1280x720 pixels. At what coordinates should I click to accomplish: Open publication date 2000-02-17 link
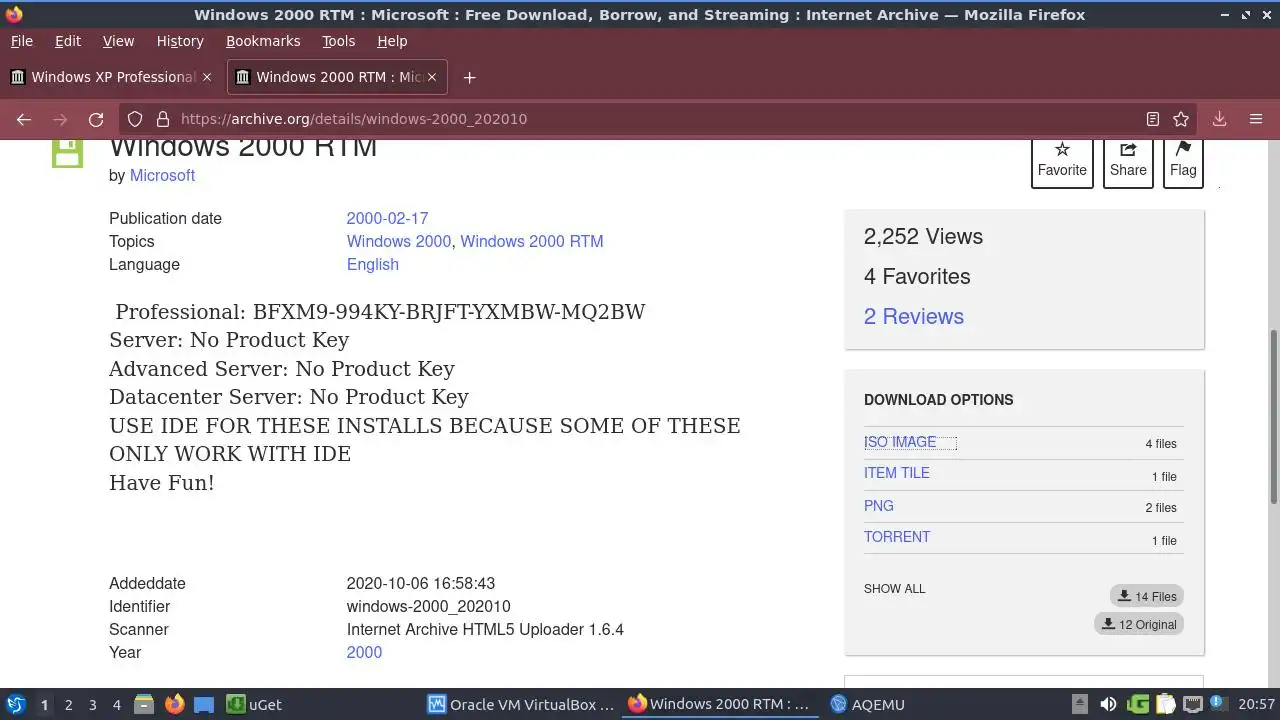coord(387,218)
